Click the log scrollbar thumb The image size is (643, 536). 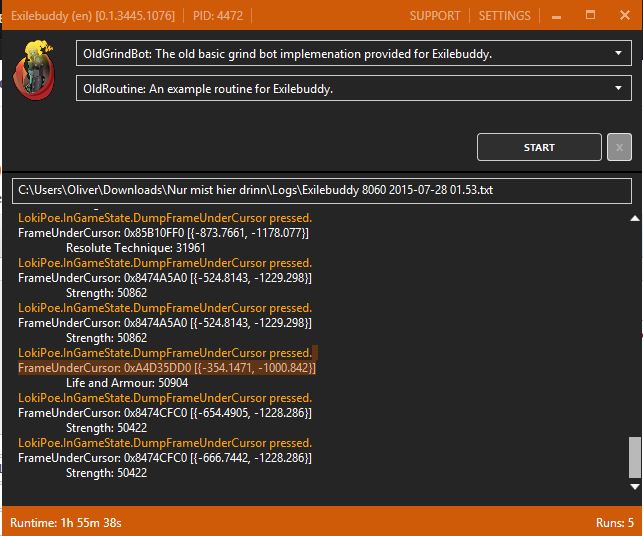pos(634,458)
